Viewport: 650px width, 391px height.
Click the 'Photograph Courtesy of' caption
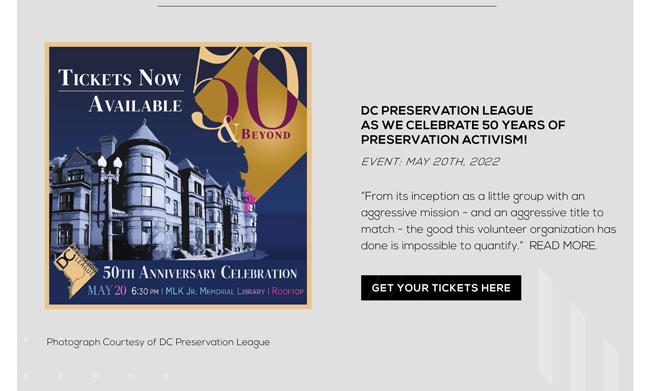coord(158,342)
